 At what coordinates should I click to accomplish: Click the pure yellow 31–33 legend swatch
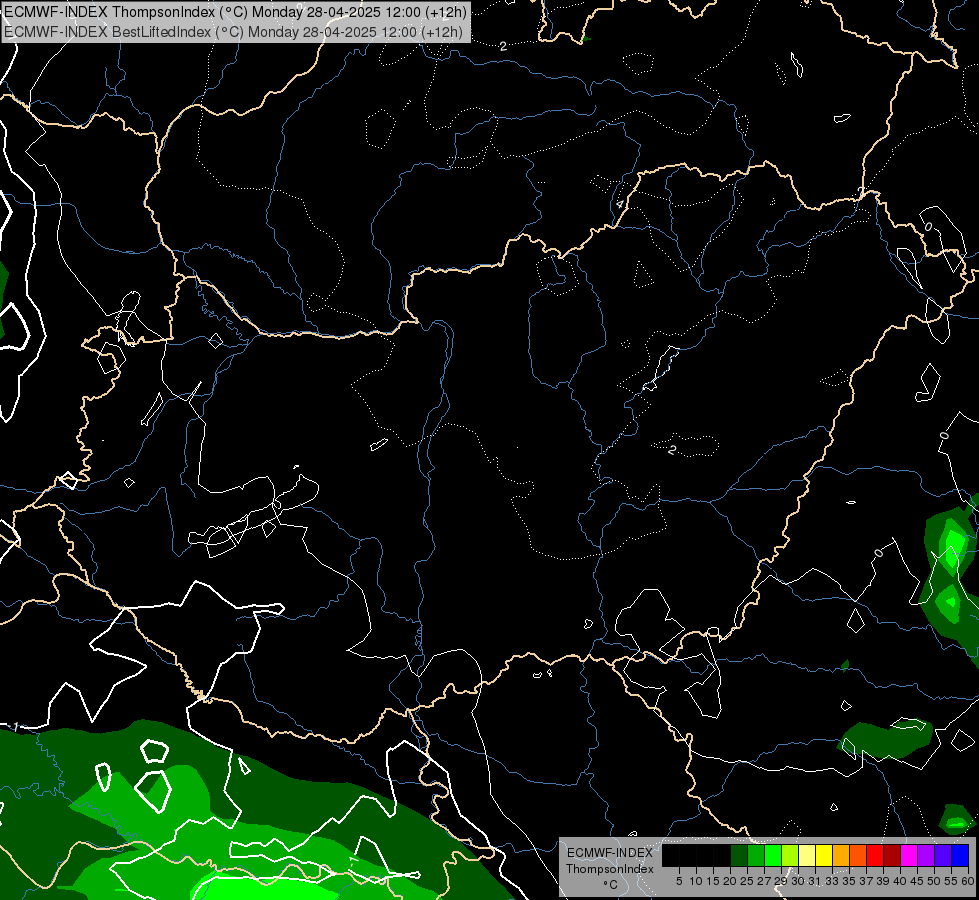pyautogui.click(x=824, y=855)
